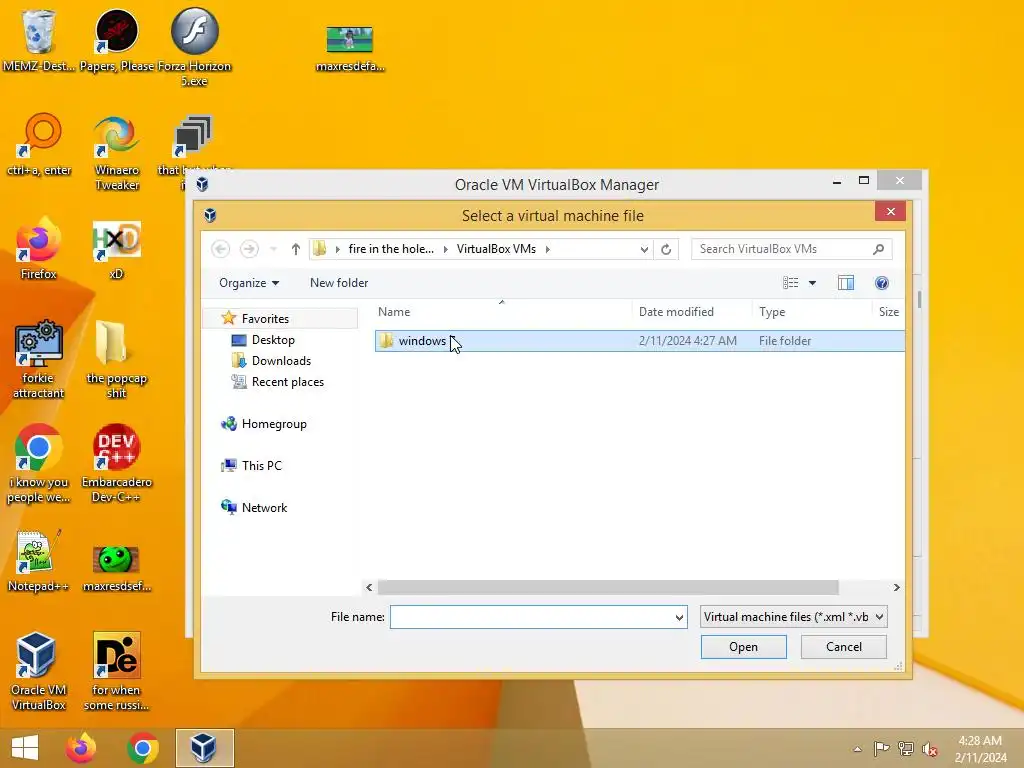
Task: Click the Forward navigation arrow in dialog
Action: (x=249, y=249)
